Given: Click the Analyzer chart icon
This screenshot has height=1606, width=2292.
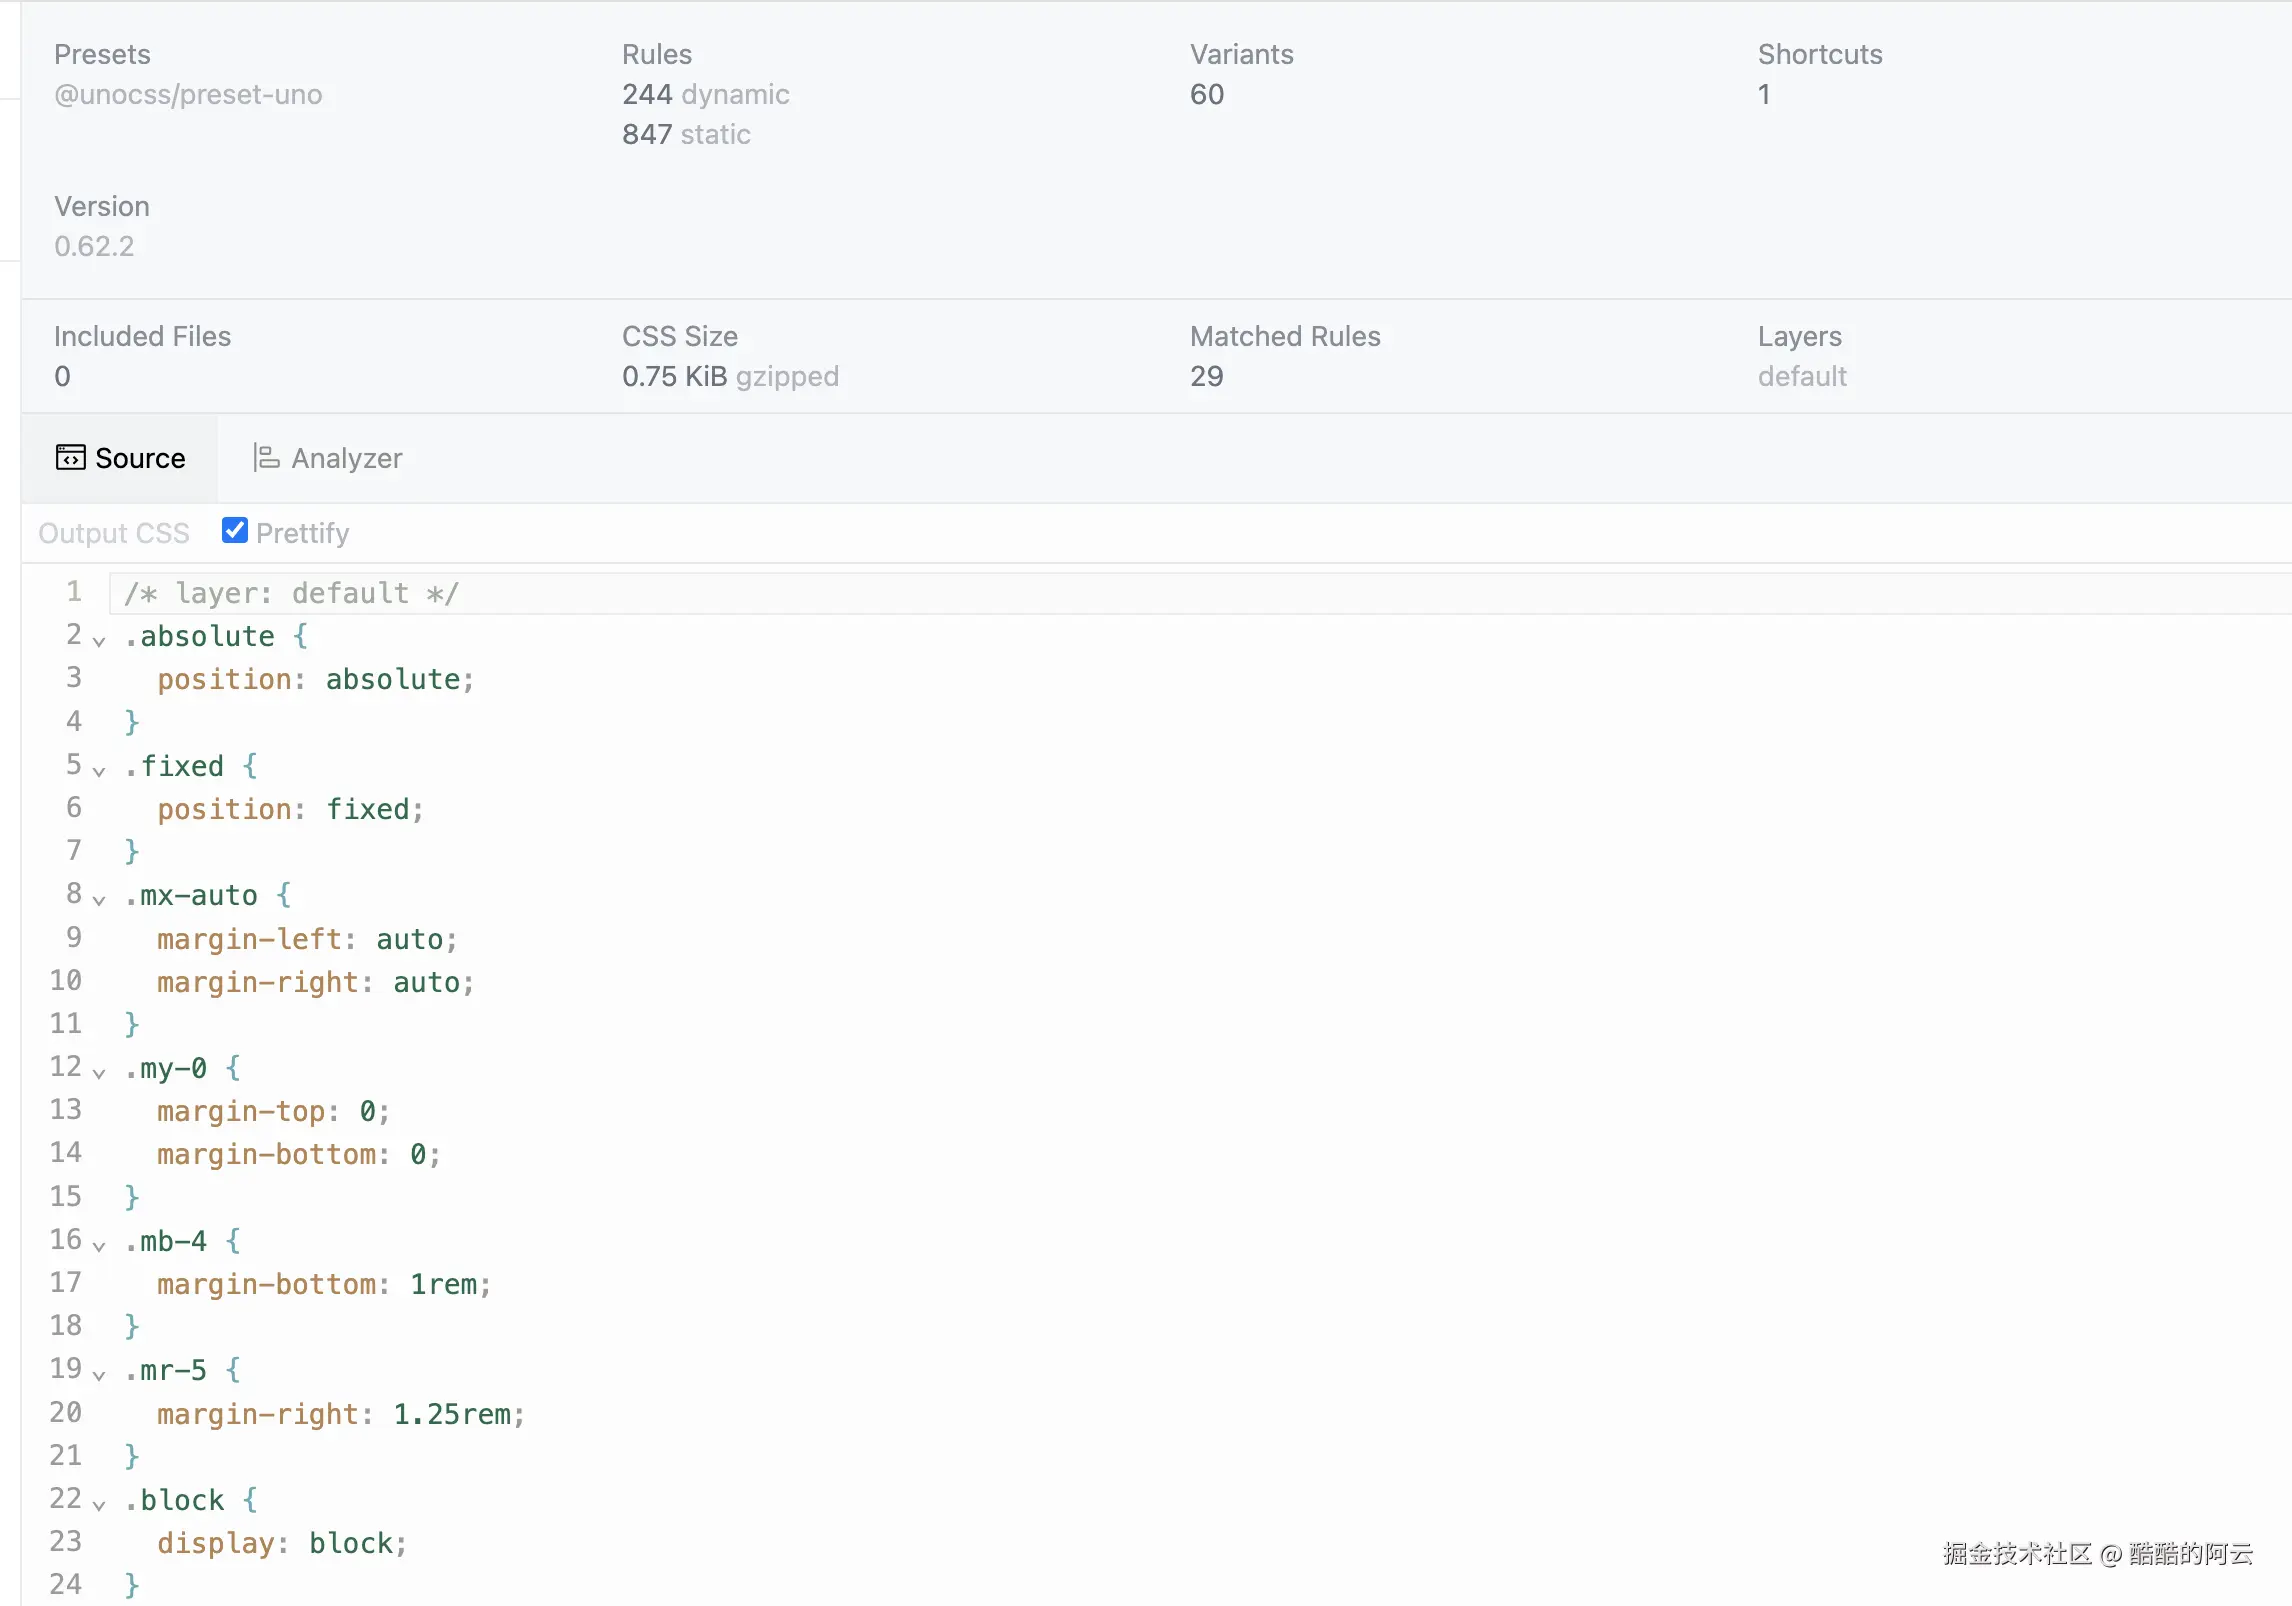Looking at the screenshot, I should pos(266,458).
